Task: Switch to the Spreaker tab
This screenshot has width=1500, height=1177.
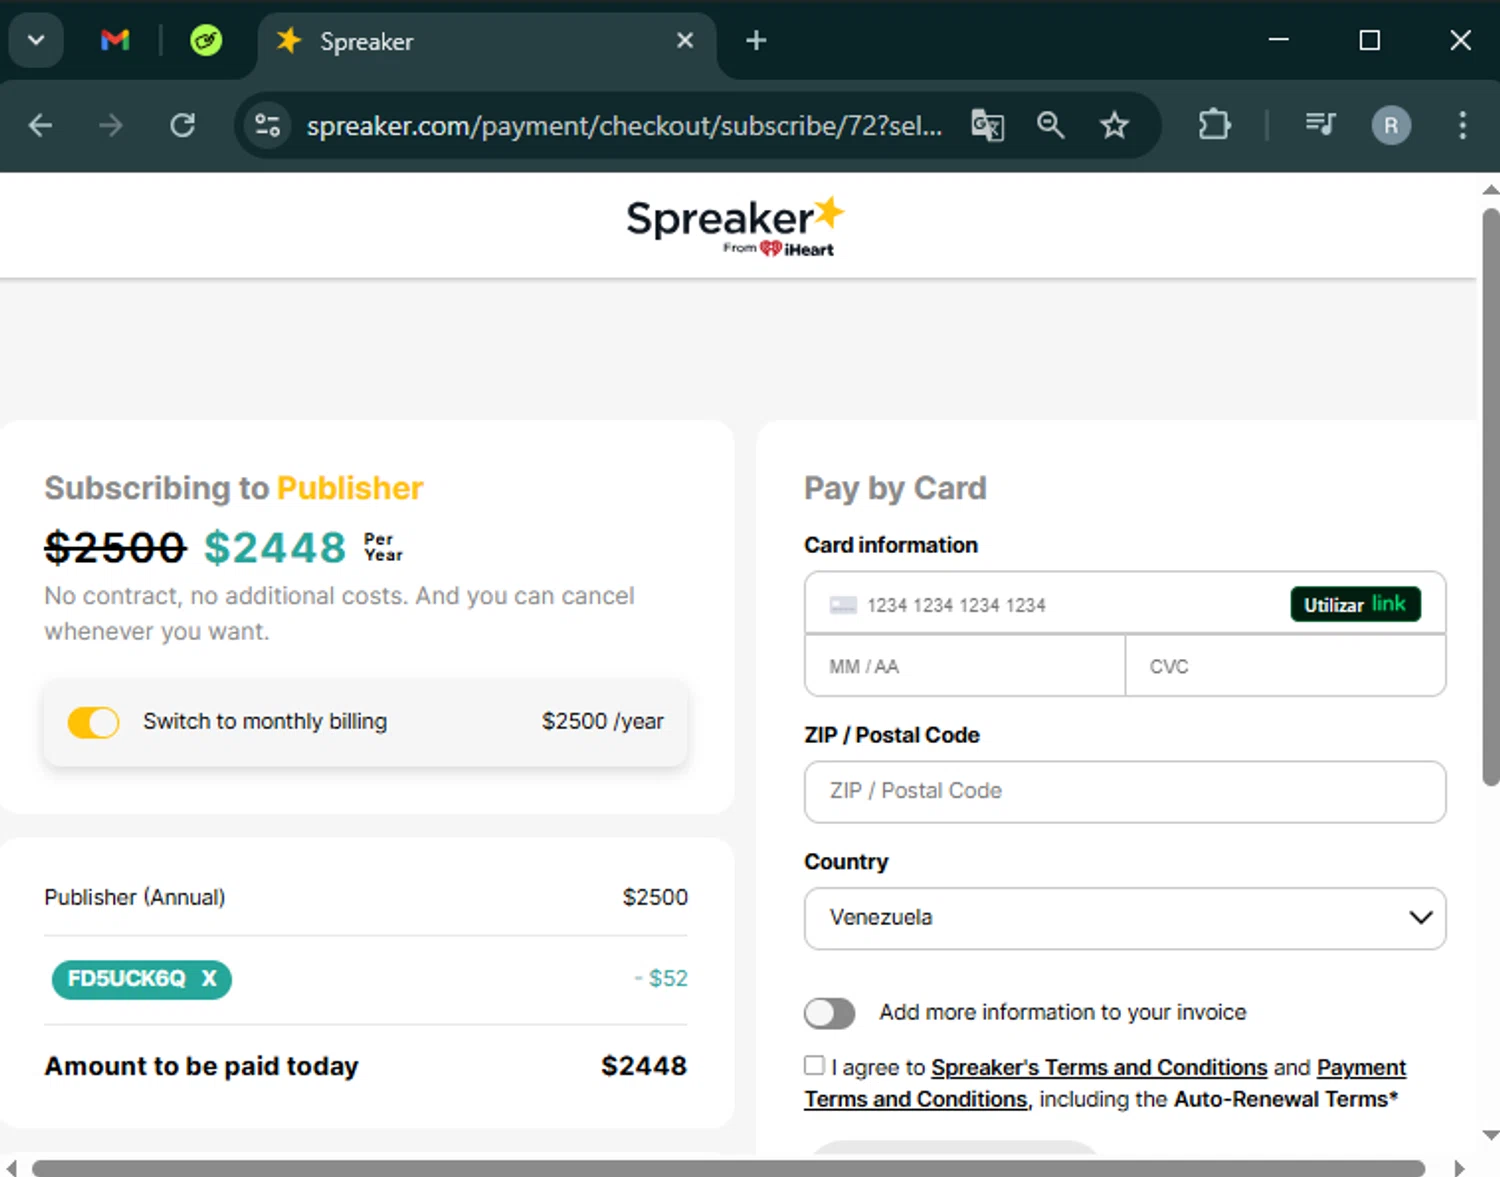Action: click(x=487, y=41)
